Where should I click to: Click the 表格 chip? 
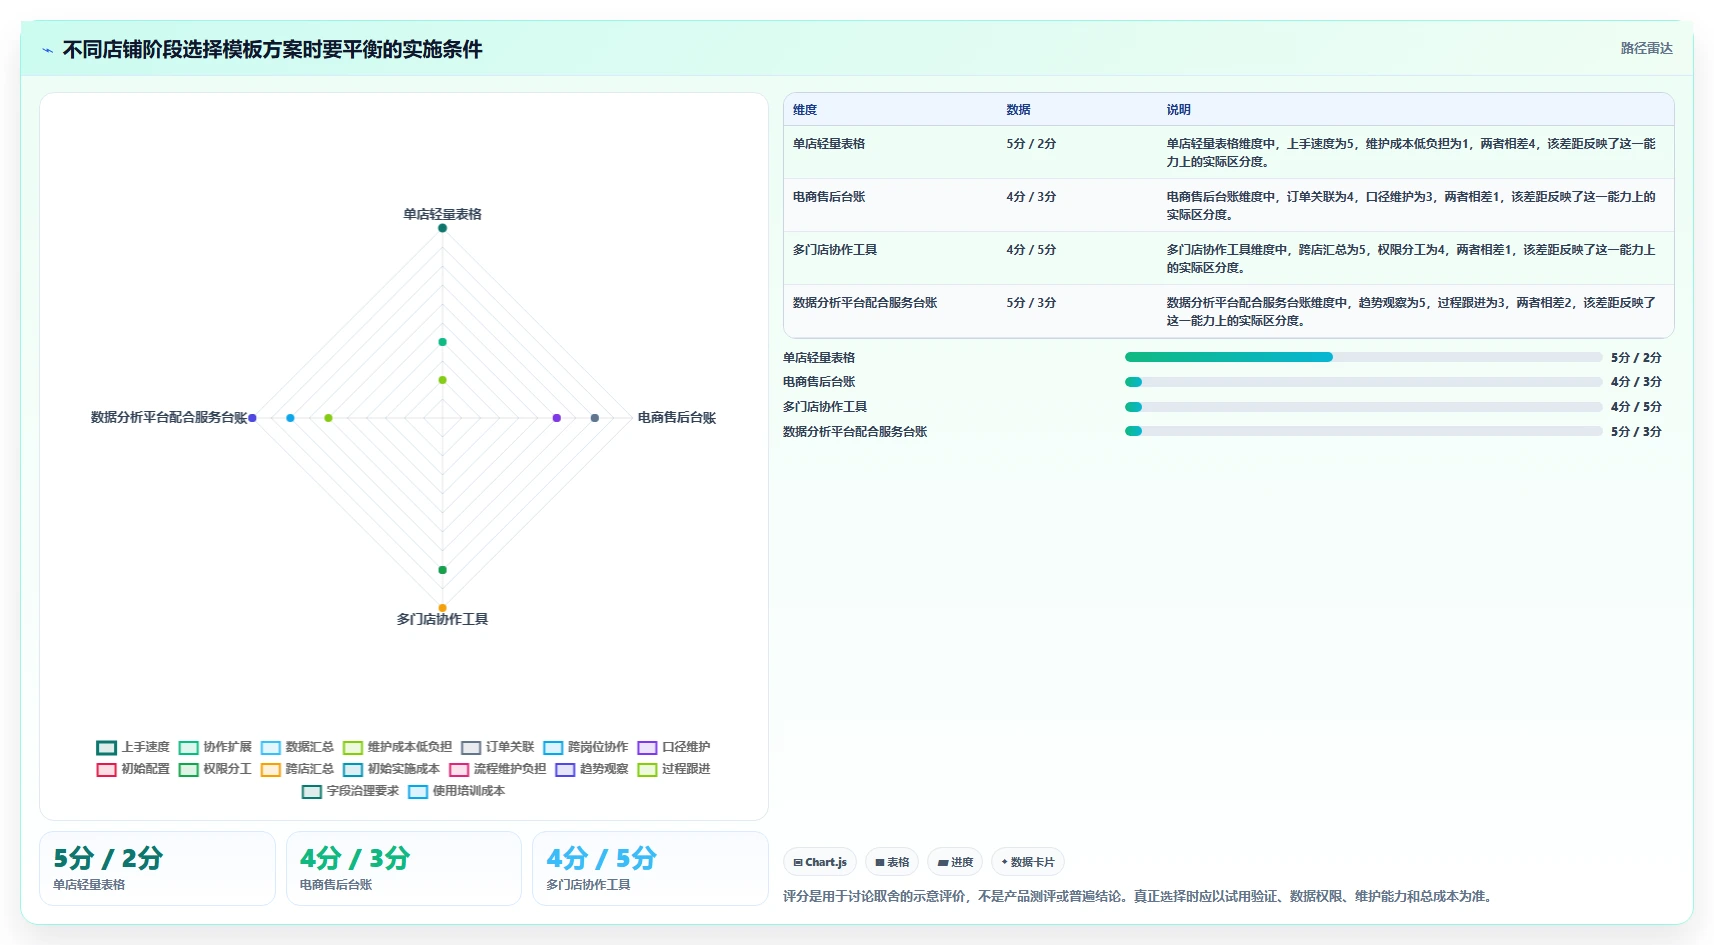click(892, 862)
